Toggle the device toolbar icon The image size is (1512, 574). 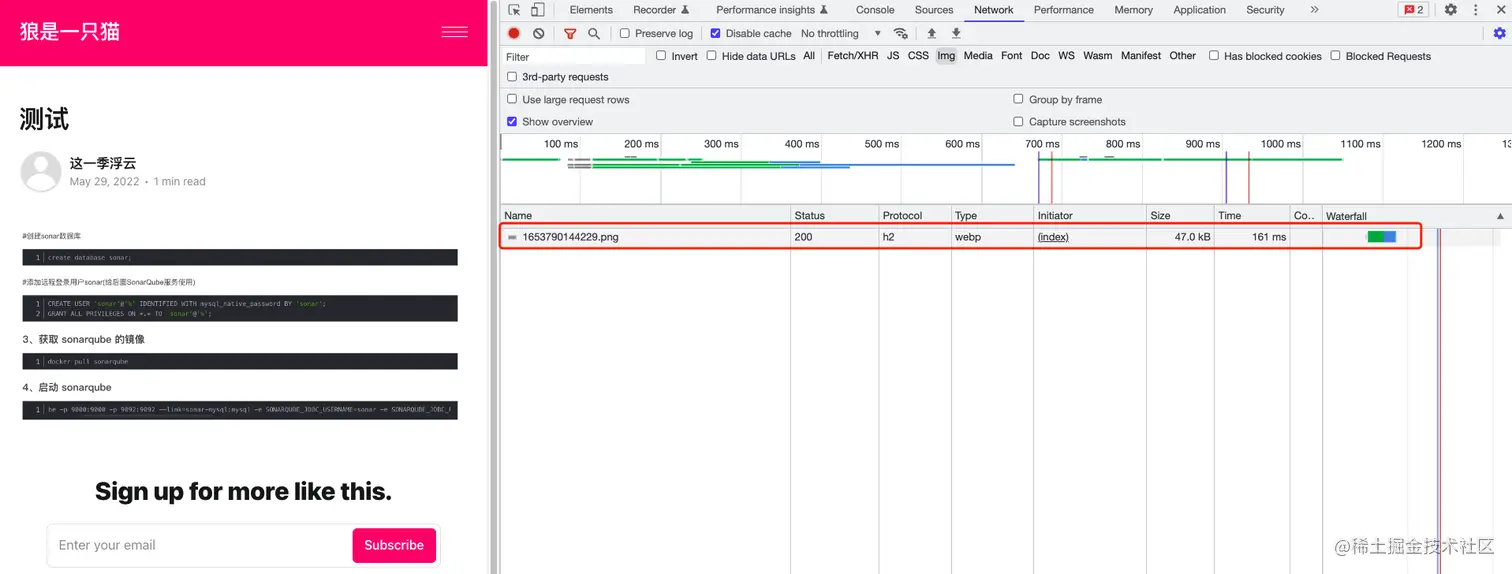(x=538, y=10)
